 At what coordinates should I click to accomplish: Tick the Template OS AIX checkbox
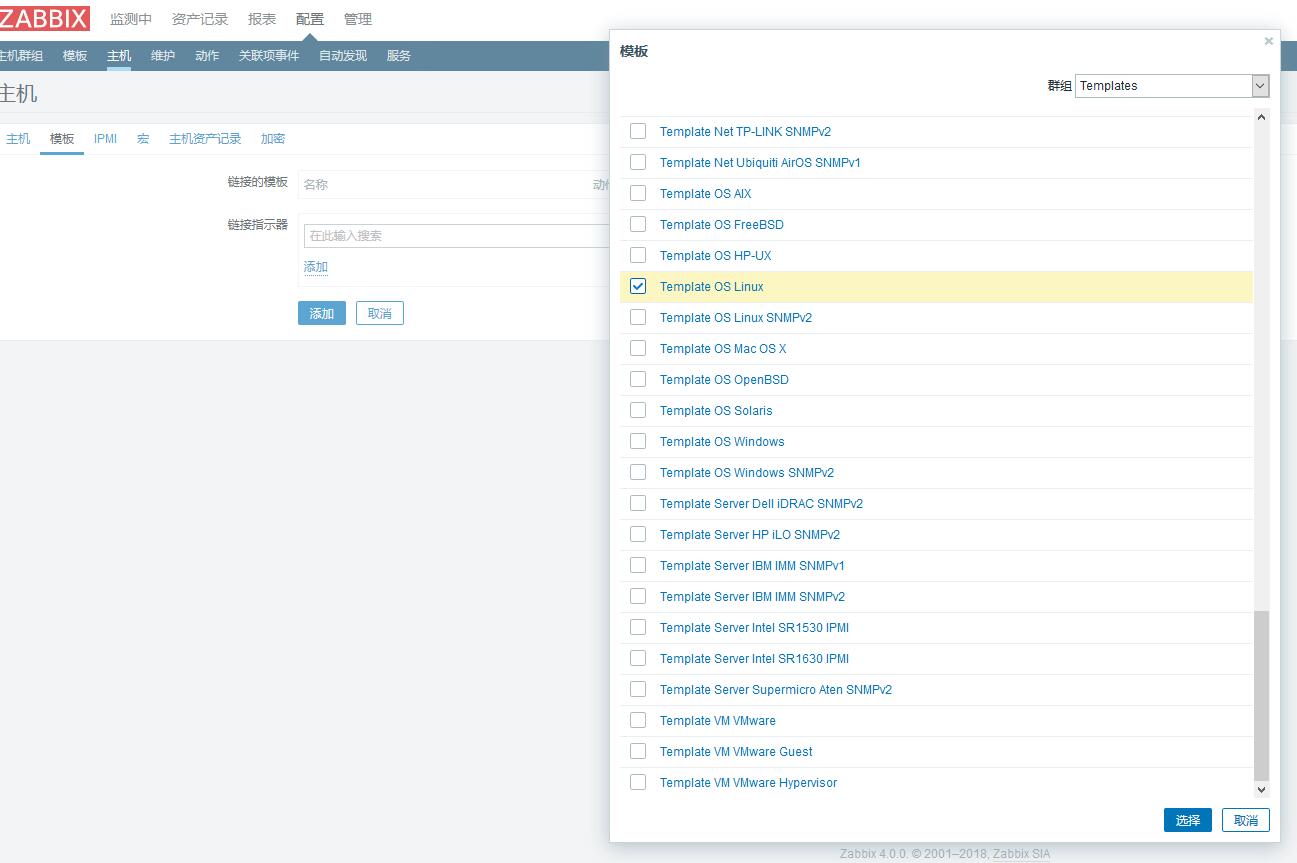638,193
